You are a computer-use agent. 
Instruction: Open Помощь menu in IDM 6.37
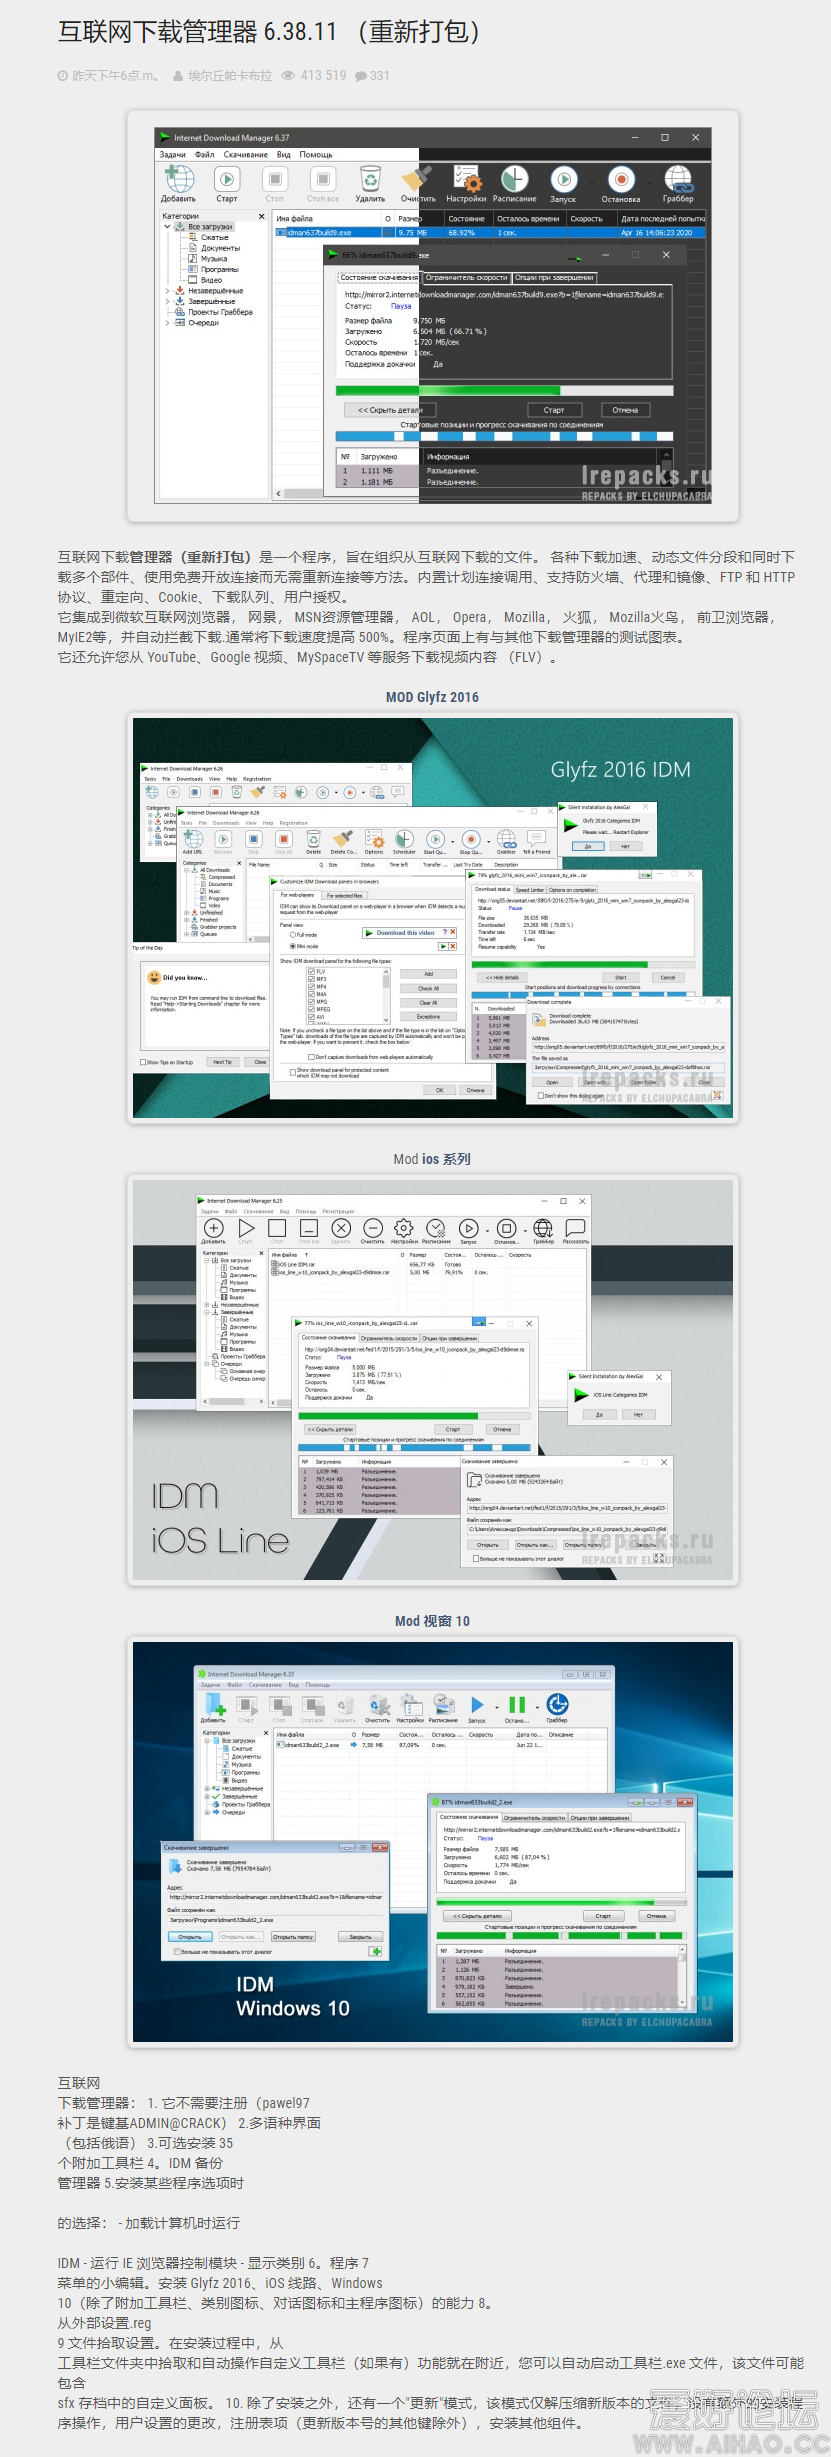pos(316,155)
